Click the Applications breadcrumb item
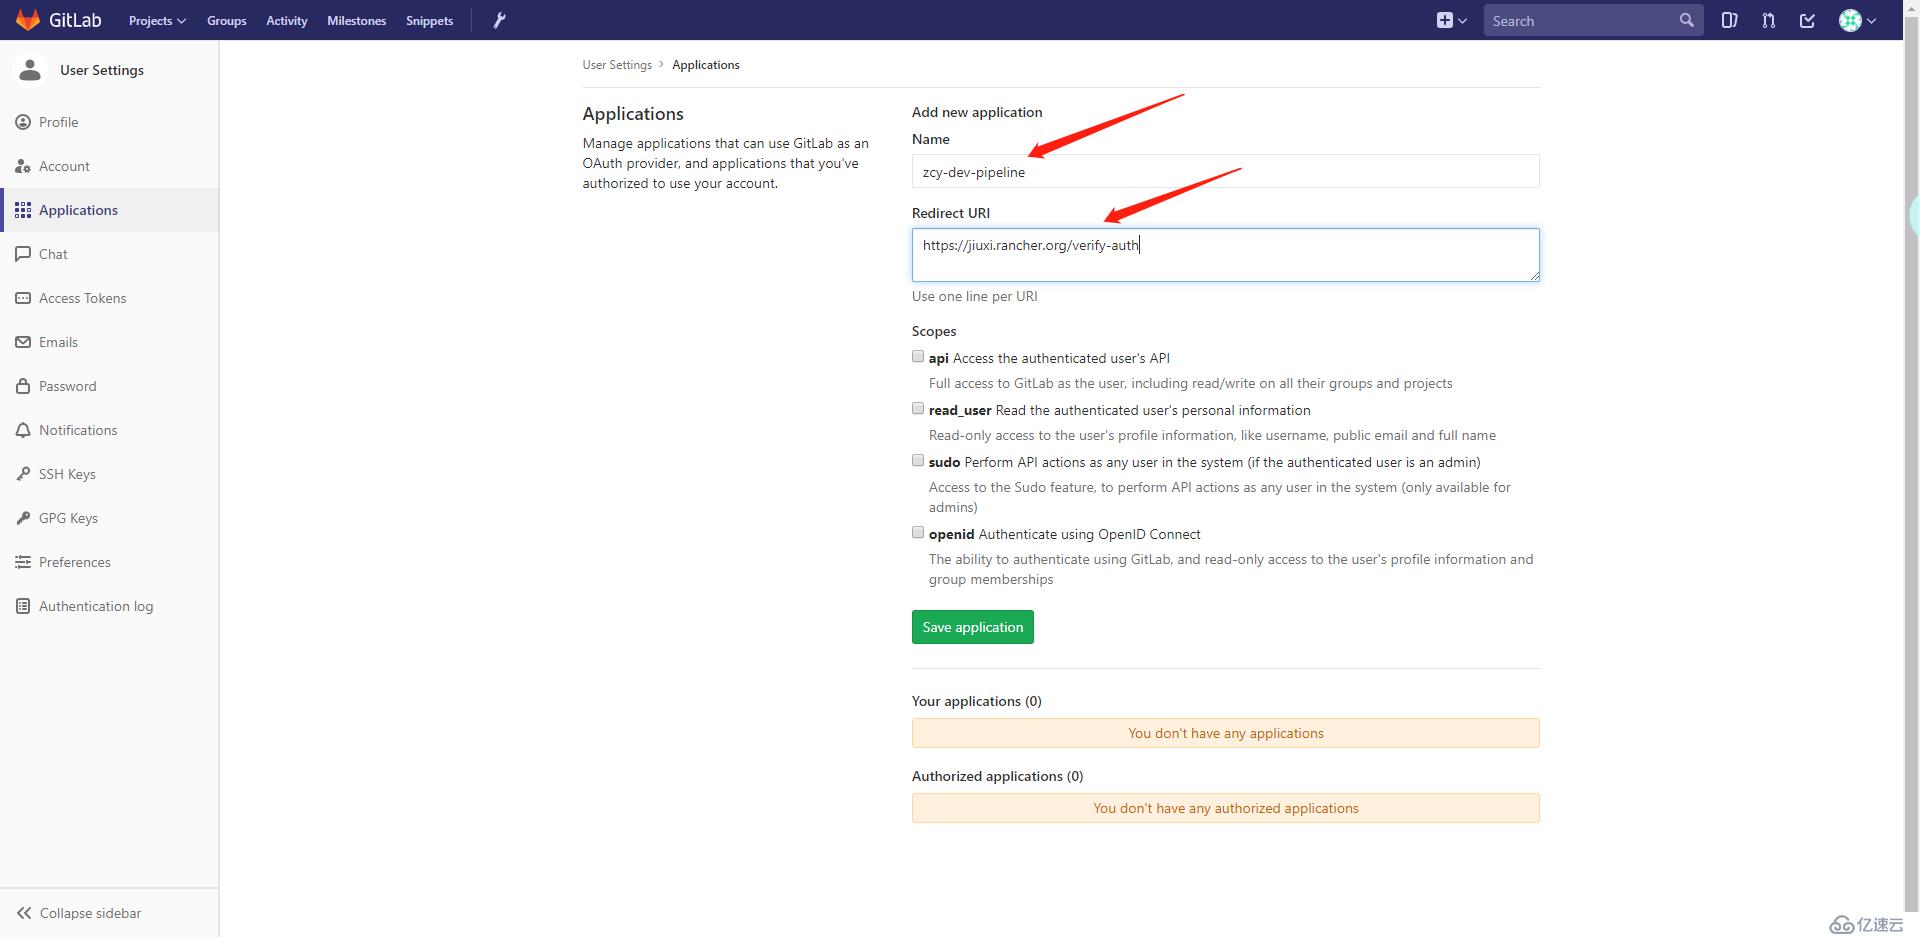This screenshot has width=1920, height=937. point(706,65)
